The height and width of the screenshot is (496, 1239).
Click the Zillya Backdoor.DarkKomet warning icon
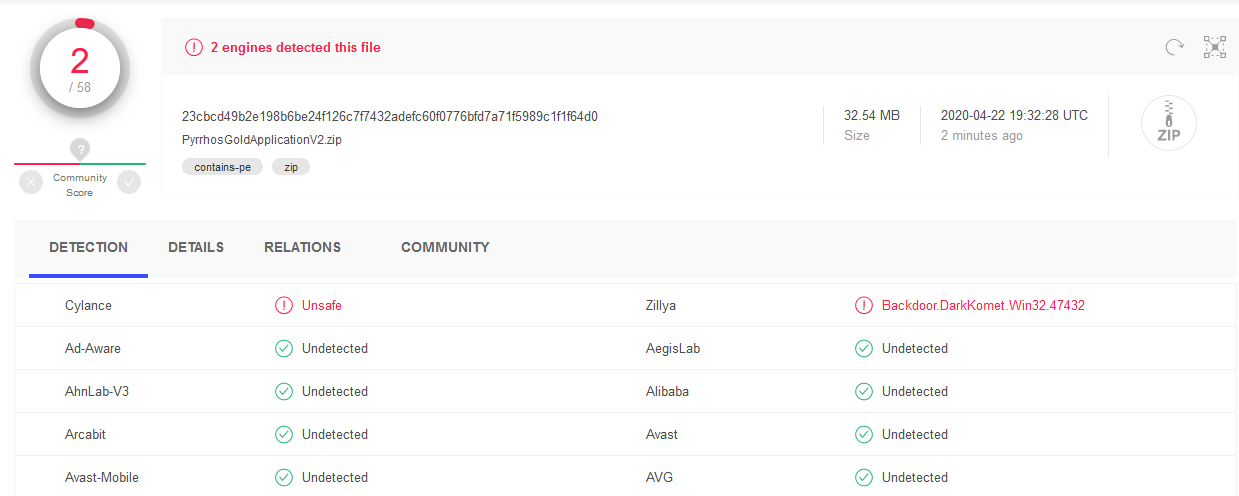click(x=864, y=306)
